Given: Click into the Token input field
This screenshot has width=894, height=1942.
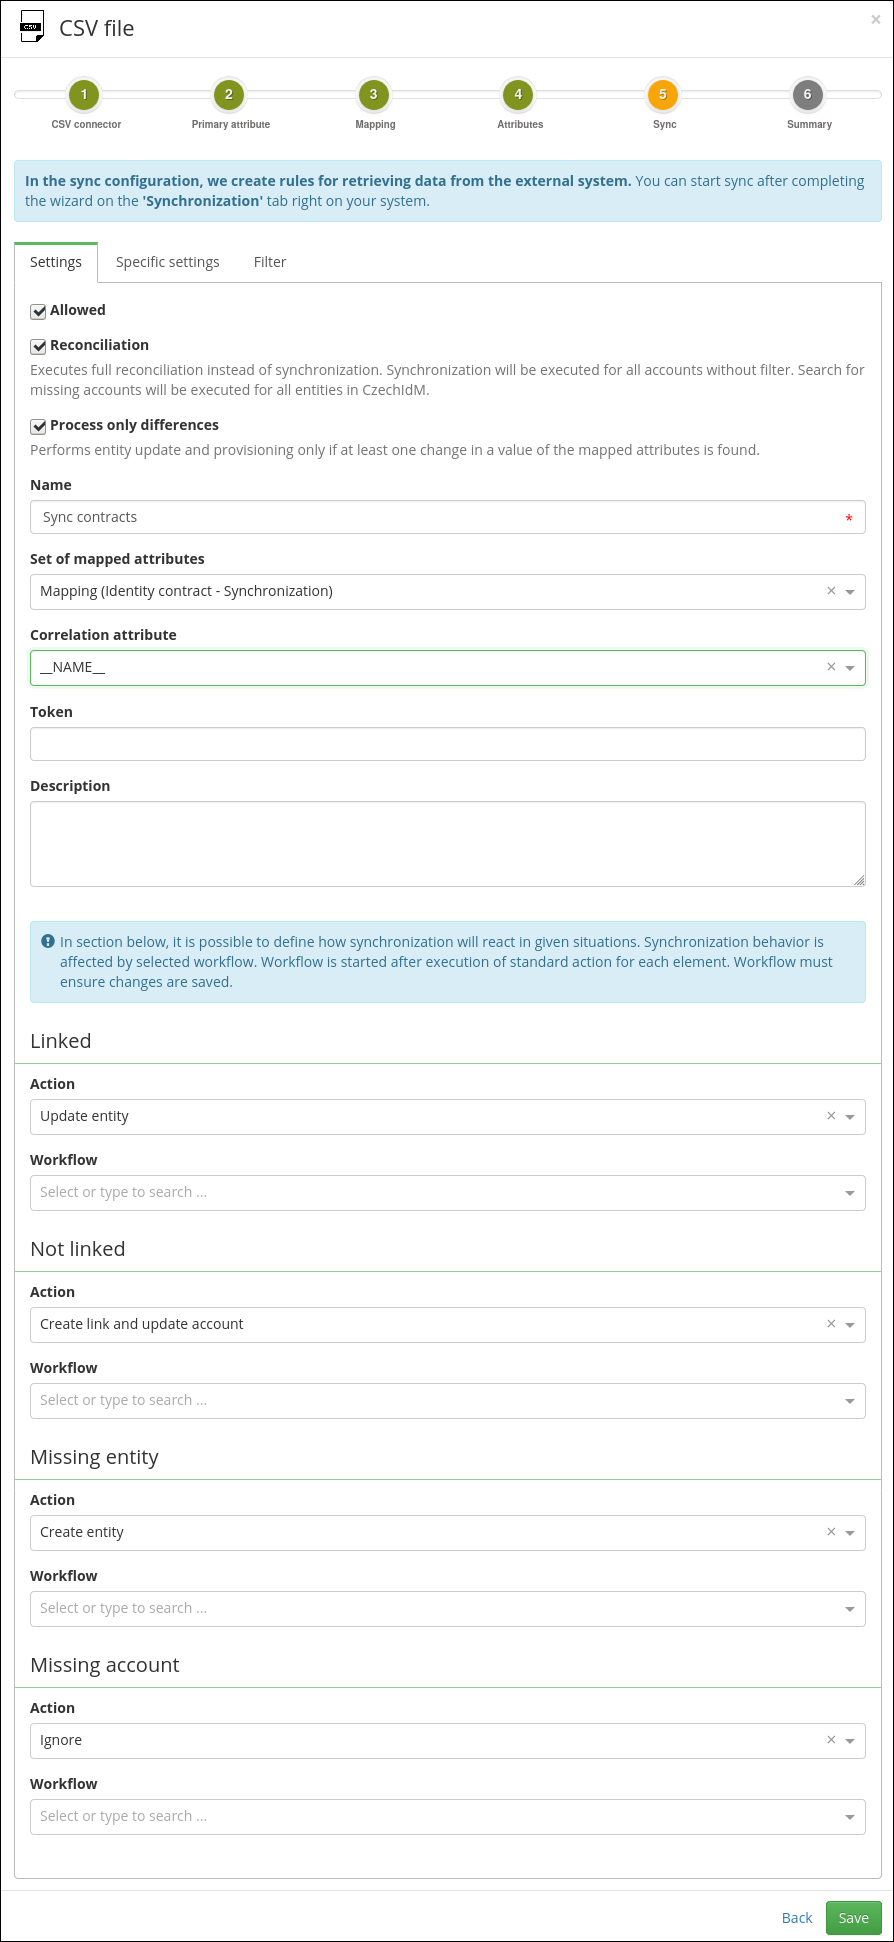Looking at the screenshot, I should (x=448, y=744).
